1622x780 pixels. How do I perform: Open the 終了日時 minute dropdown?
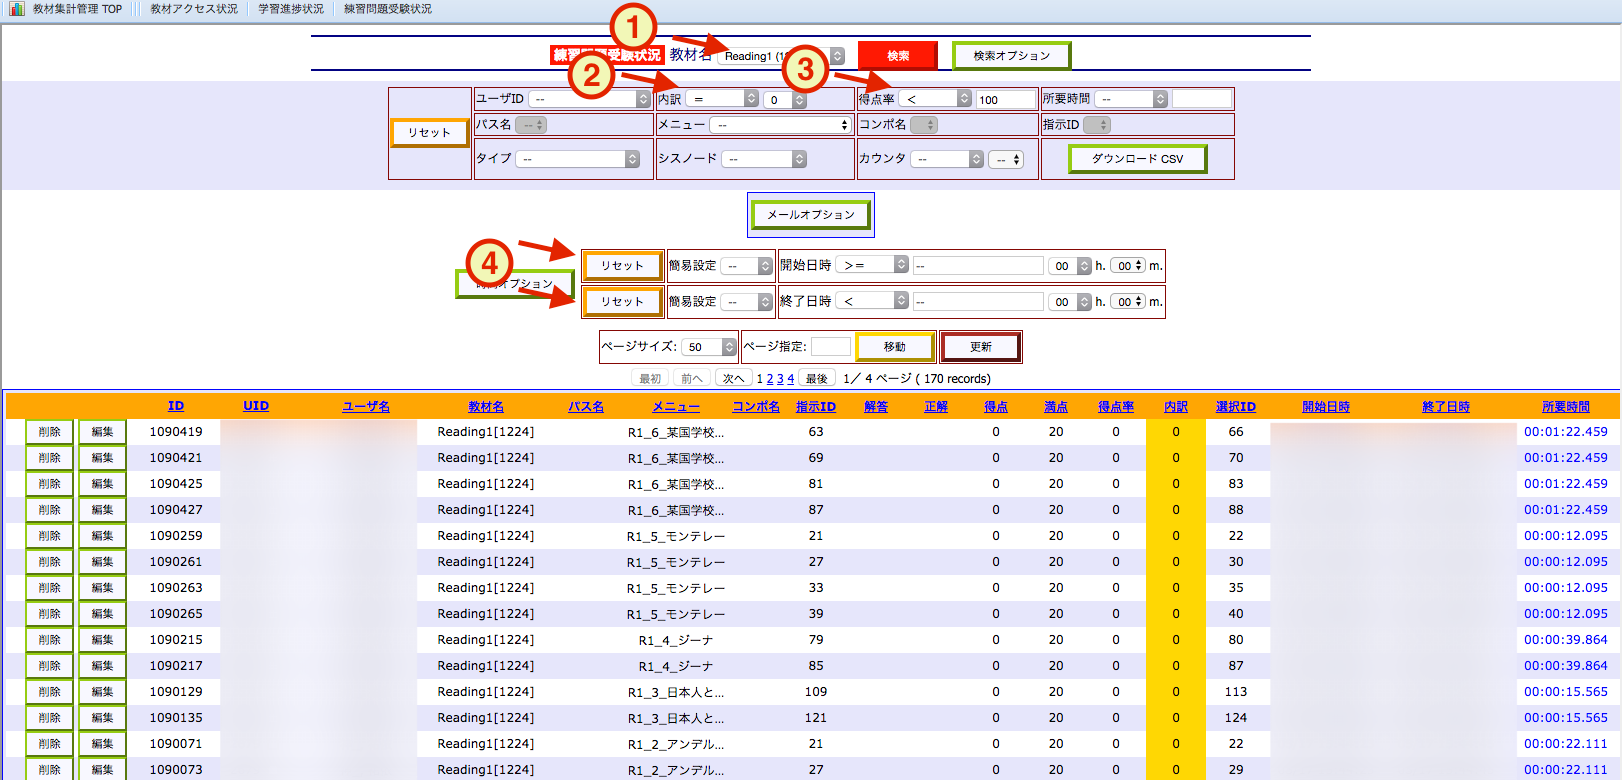pos(1128,302)
